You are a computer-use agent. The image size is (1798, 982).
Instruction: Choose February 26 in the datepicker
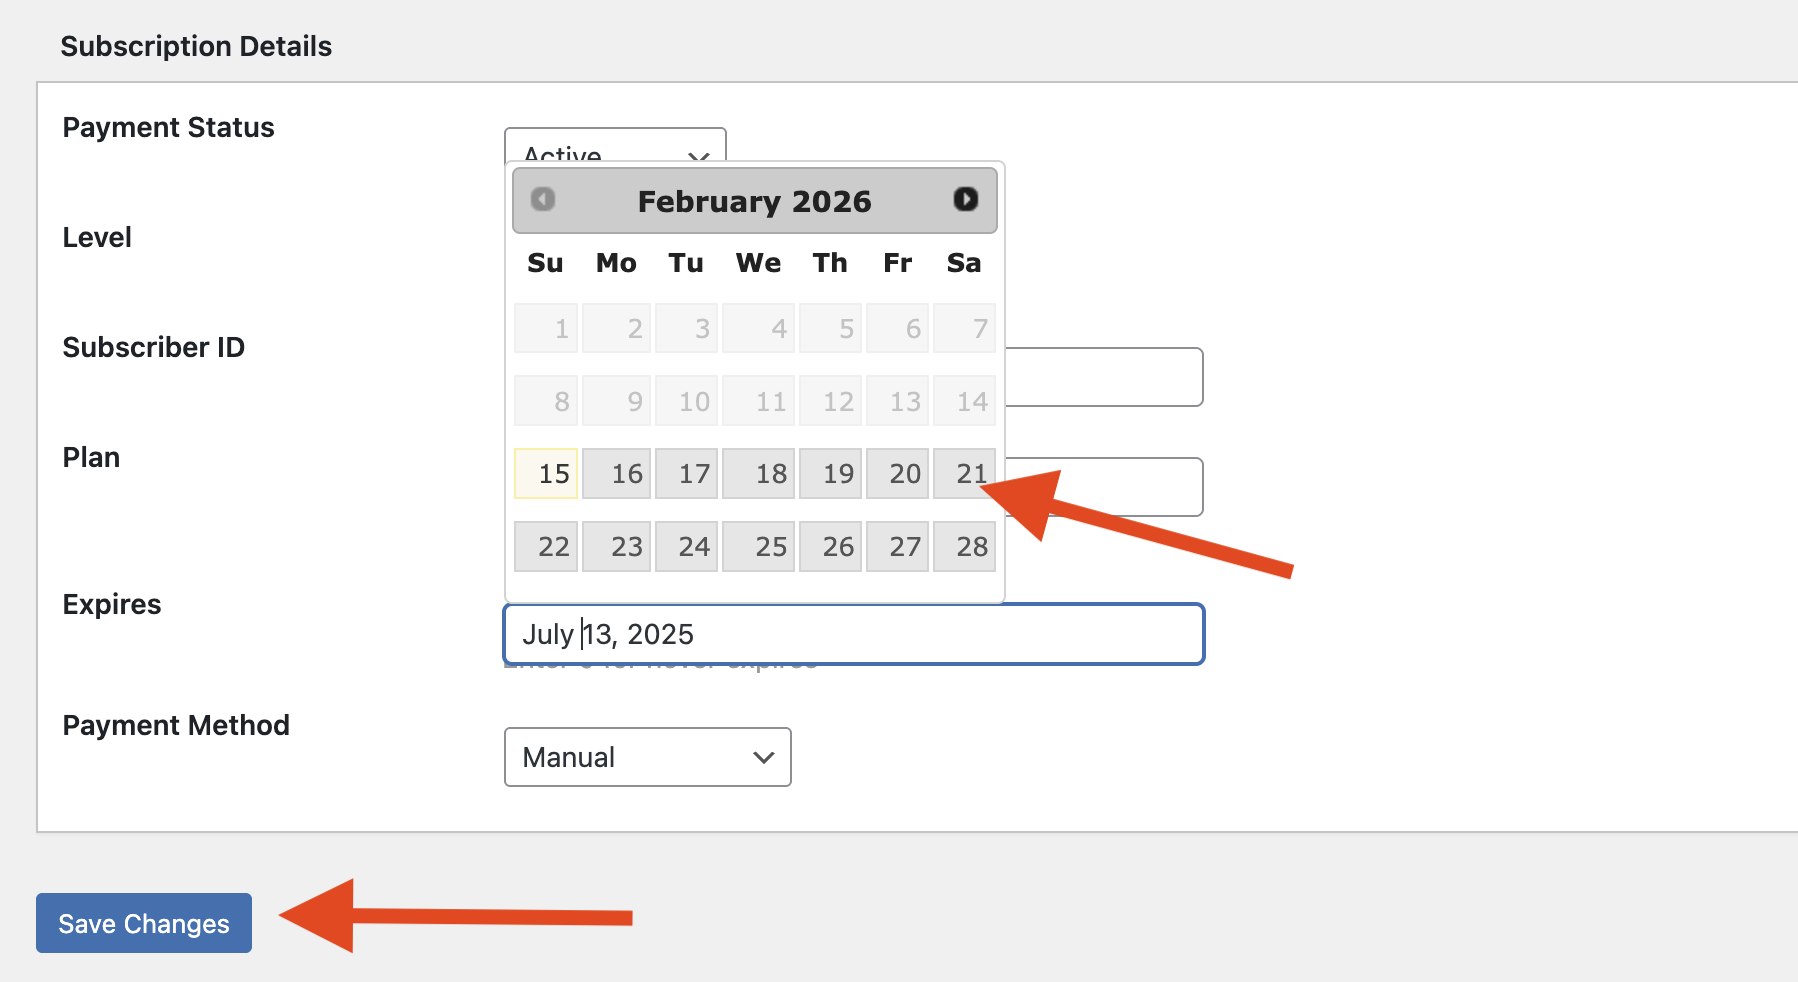point(831,546)
